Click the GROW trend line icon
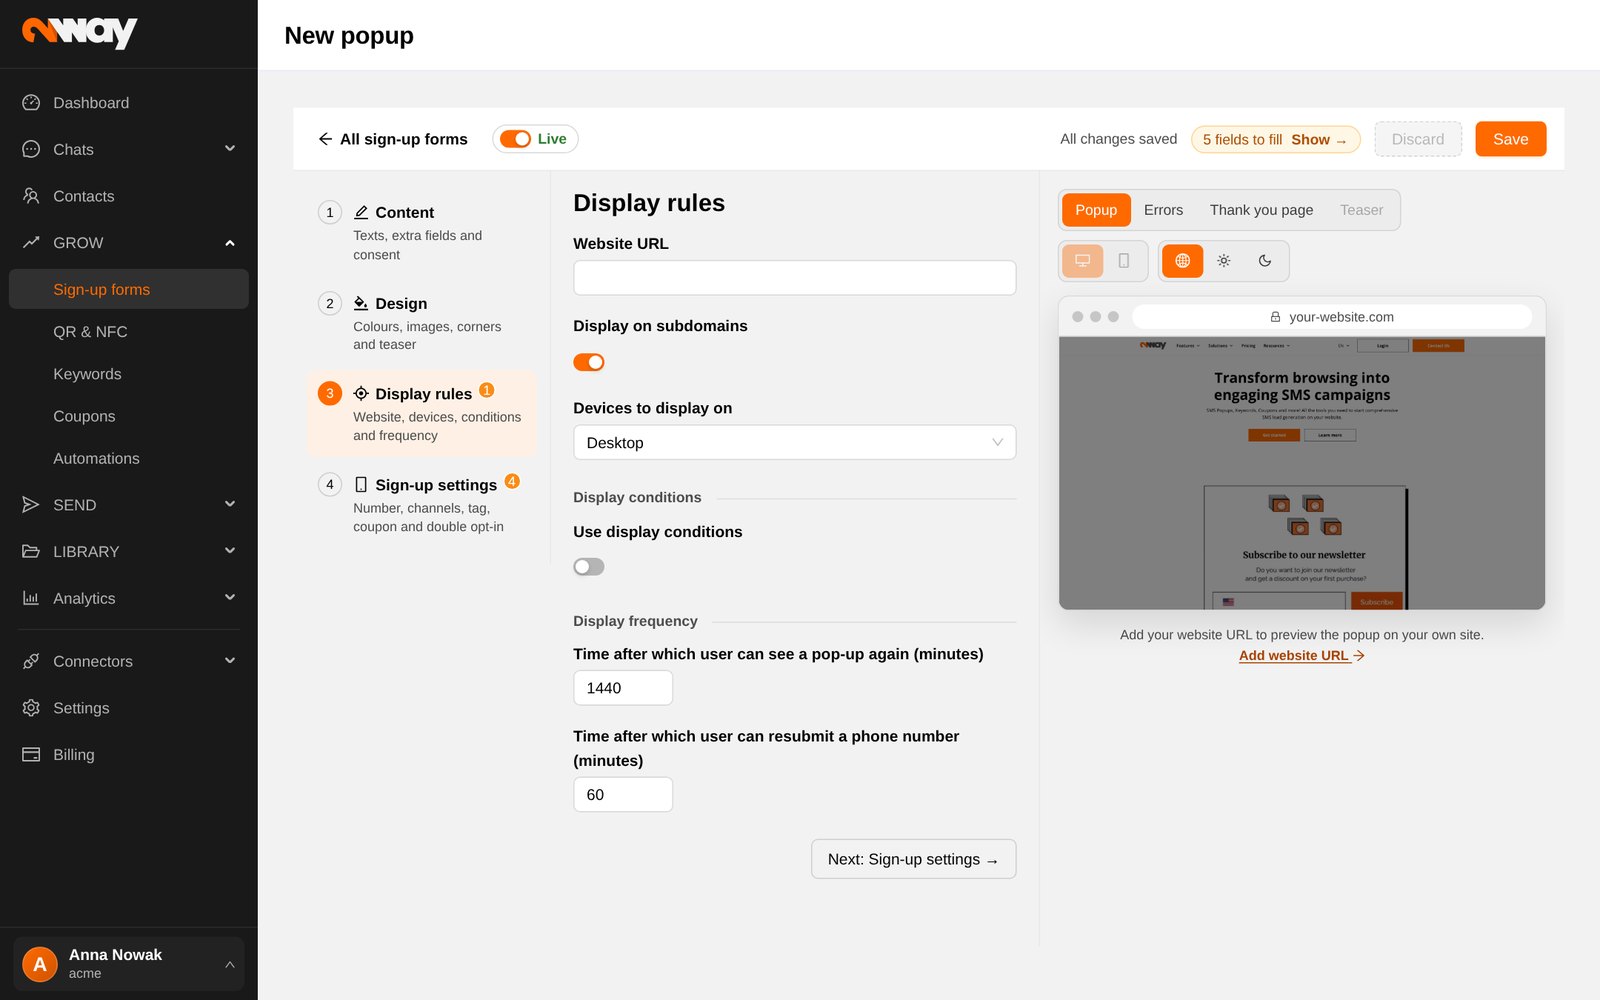Screen dimensions: 1600x1000 (x=31, y=243)
